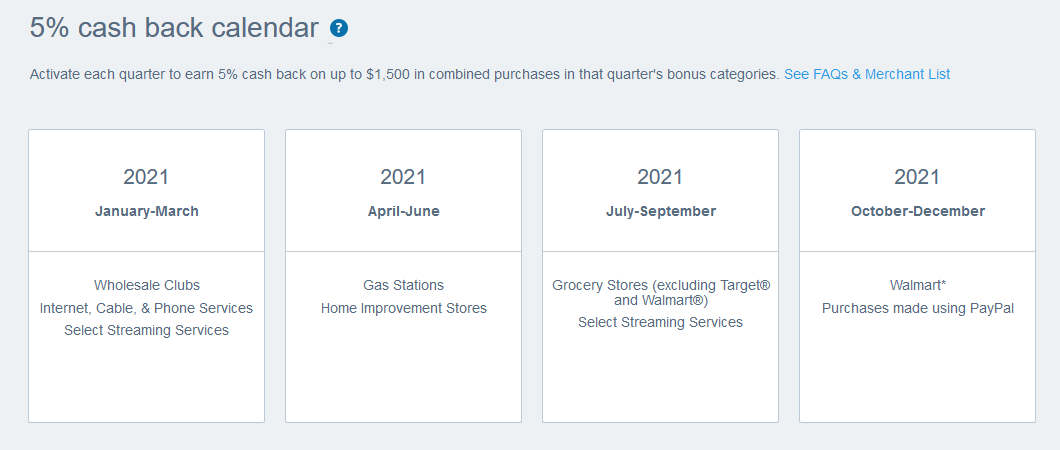Click the Walmart* category text
1060x450 pixels.
917,285
